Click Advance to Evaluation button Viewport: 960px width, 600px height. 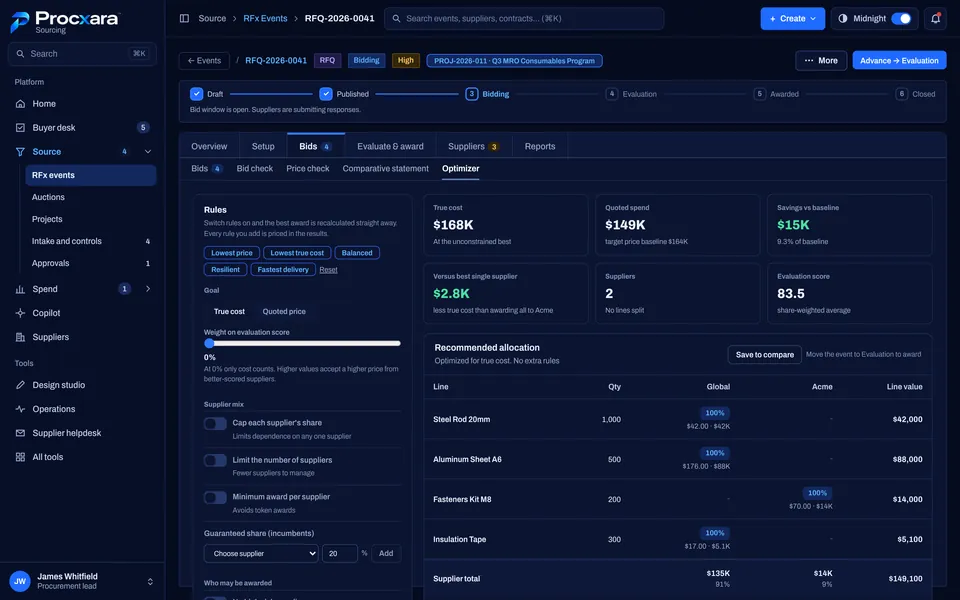pyautogui.click(x=899, y=61)
